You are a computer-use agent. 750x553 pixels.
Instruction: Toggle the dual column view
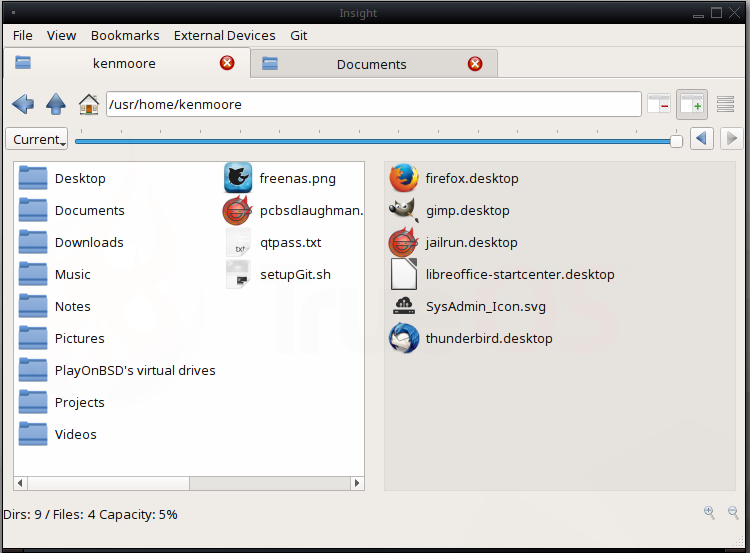[691, 104]
